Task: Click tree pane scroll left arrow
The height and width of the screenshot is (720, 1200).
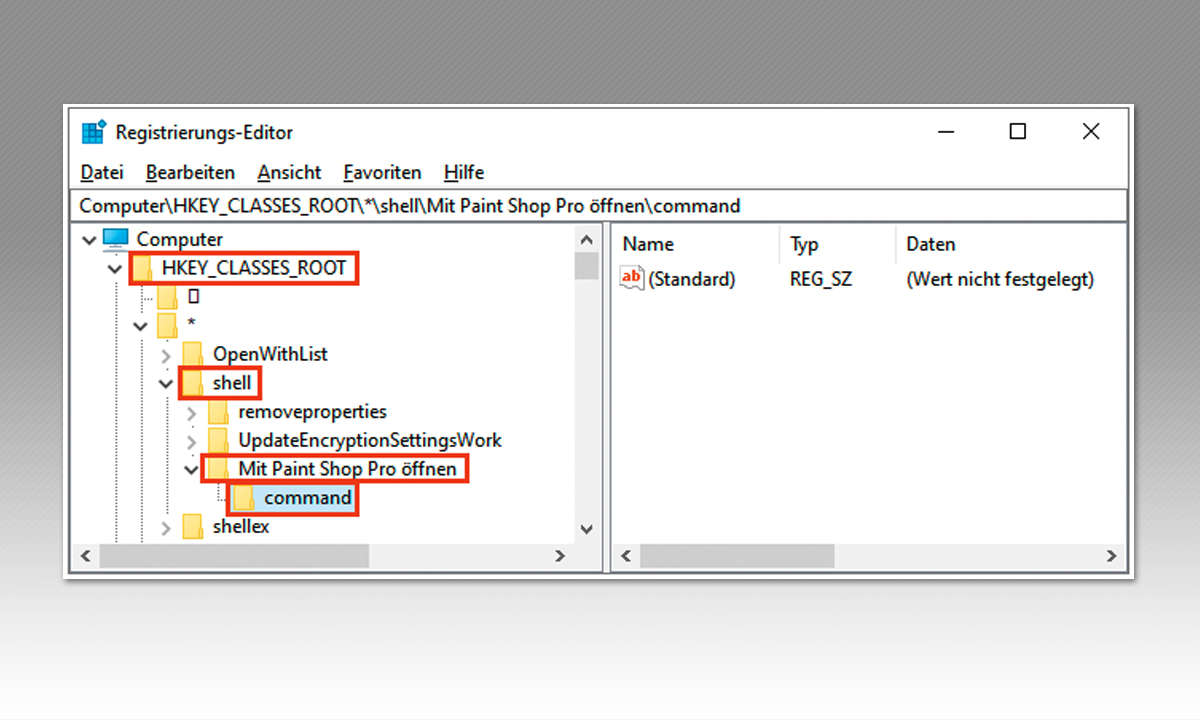Action: (x=86, y=555)
